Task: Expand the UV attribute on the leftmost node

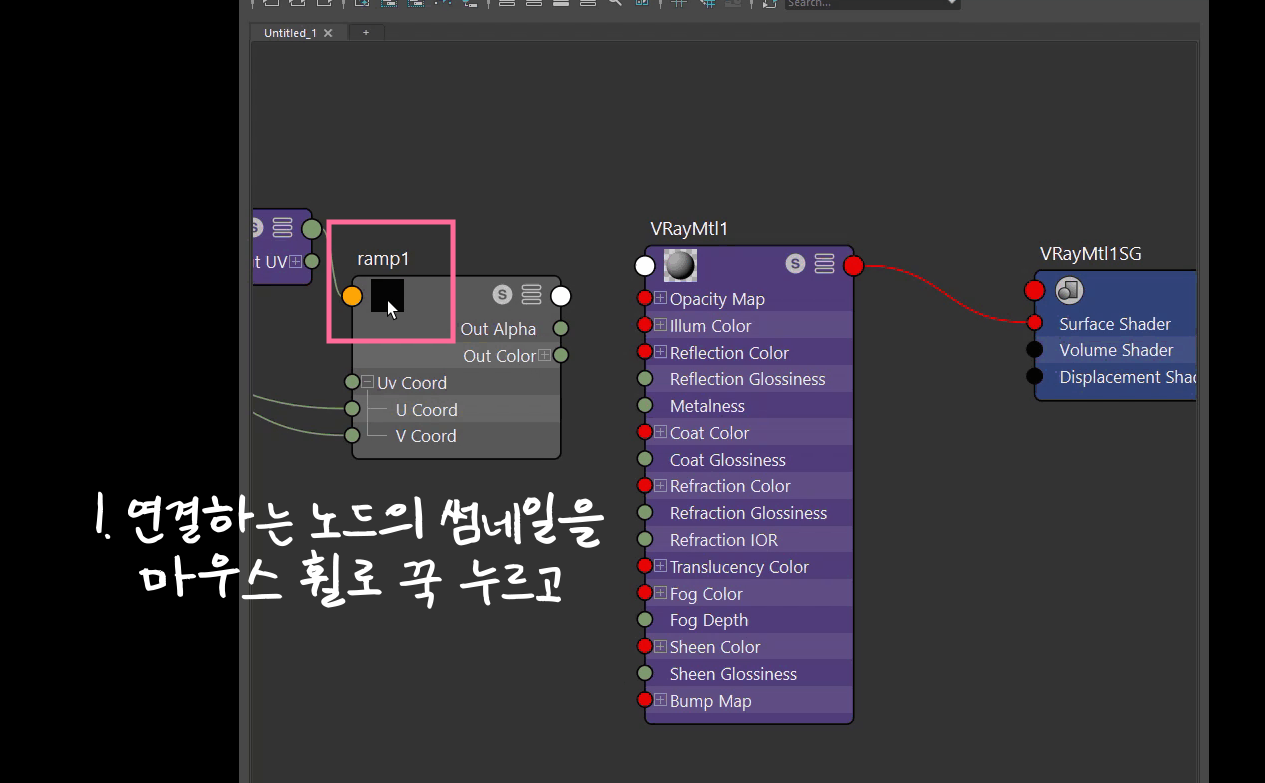Action: pos(295,262)
